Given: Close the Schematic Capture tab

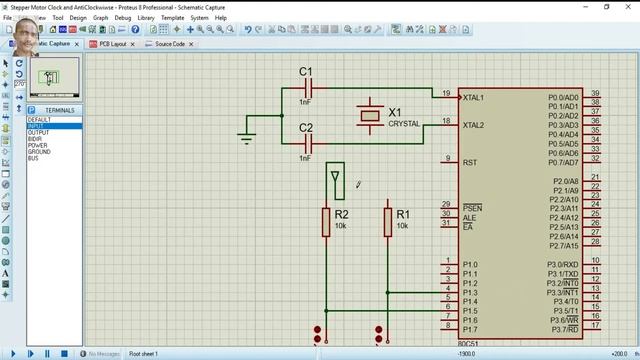Looking at the screenshot, I should [x=77, y=44].
